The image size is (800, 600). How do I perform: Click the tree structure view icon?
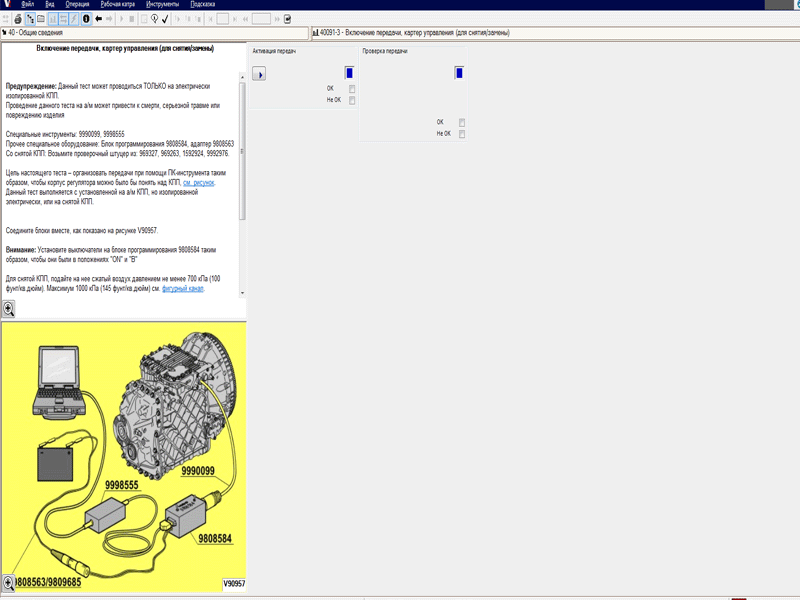(x=30, y=18)
